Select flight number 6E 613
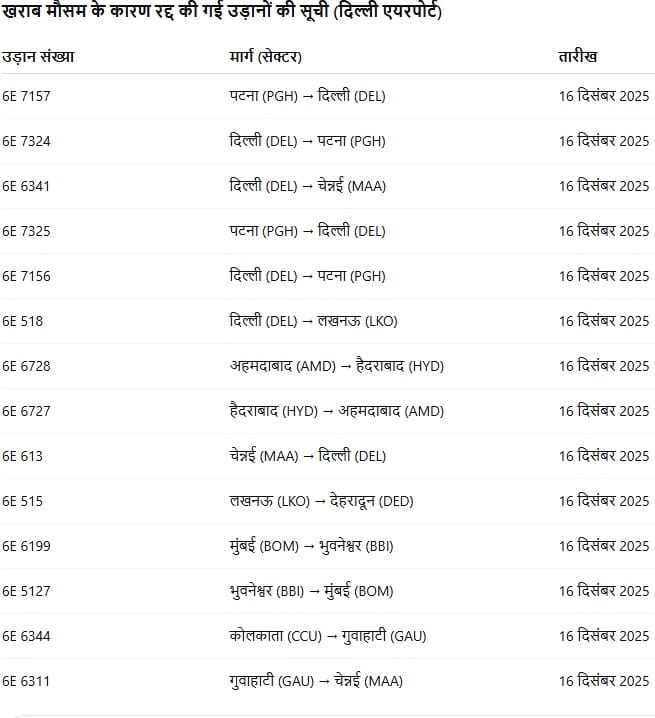The height and width of the screenshot is (718, 655). pos(22,456)
